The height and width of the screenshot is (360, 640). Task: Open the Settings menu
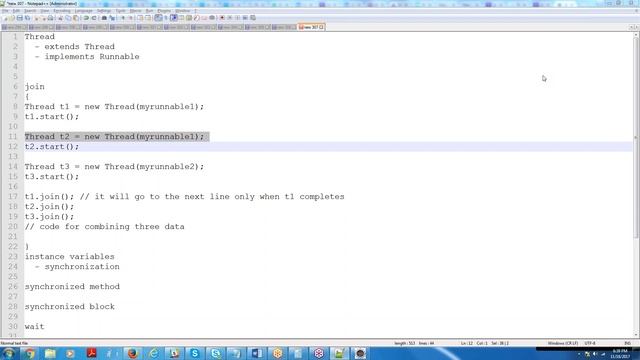pyautogui.click(x=104, y=11)
